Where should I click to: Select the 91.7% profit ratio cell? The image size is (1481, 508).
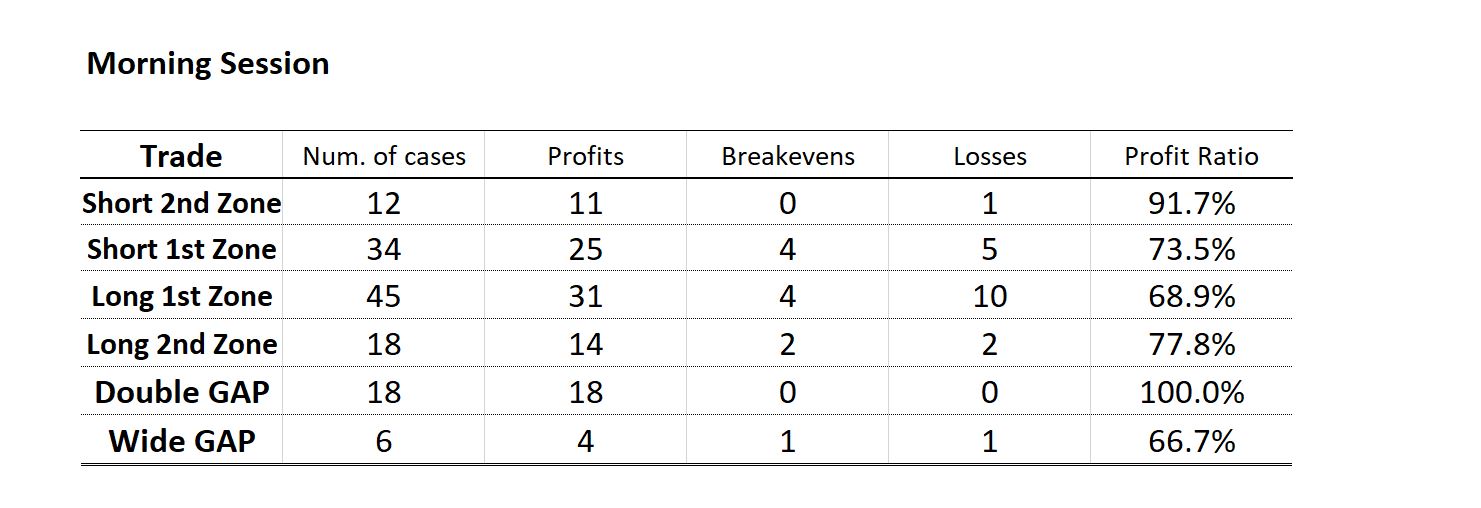coord(1191,203)
